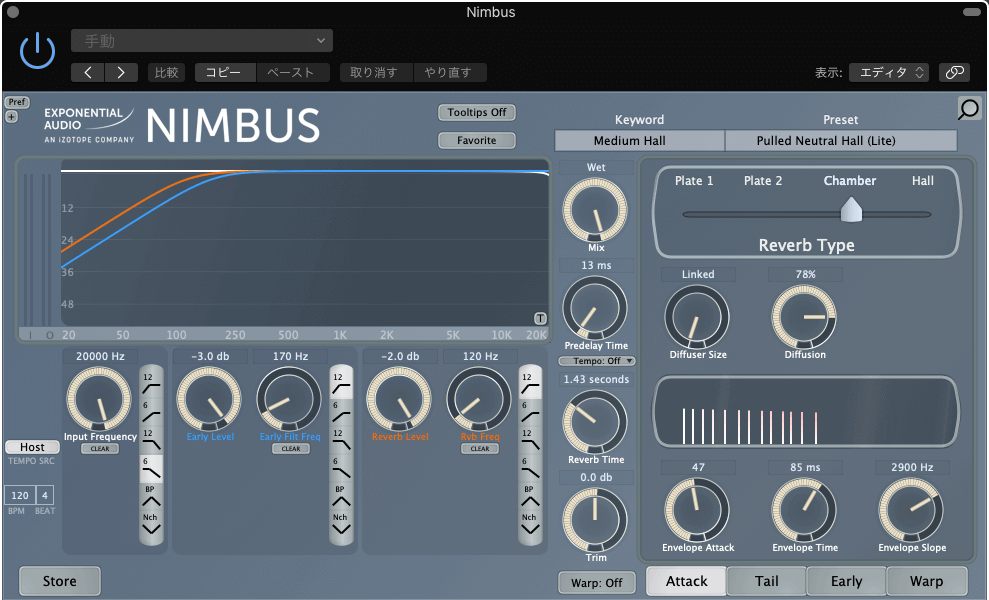Click the 1.43 seconds reverb time value
Viewport: 989px width, 600px height.
click(x=597, y=379)
